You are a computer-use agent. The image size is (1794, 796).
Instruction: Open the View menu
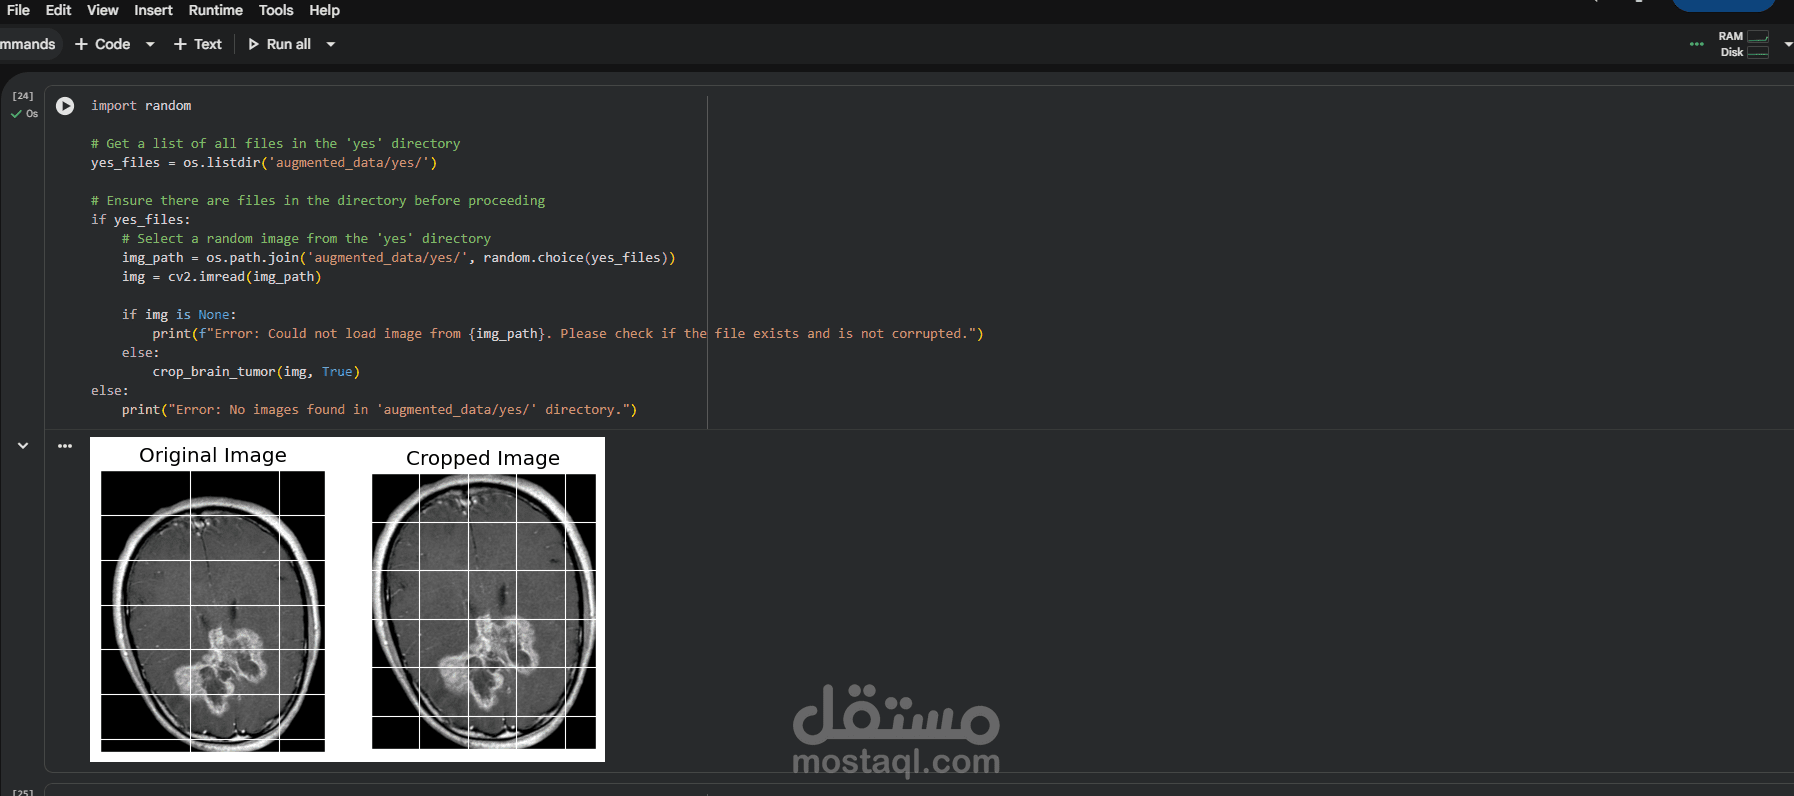pyautogui.click(x=102, y=10)
